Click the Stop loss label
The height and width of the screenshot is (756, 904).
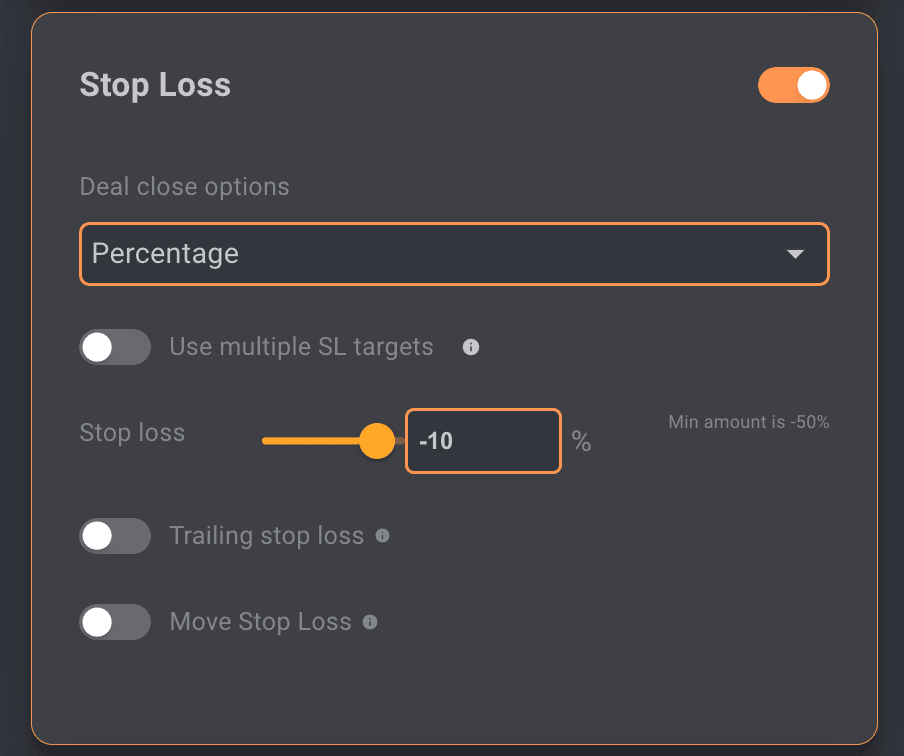tap(132, 432)
